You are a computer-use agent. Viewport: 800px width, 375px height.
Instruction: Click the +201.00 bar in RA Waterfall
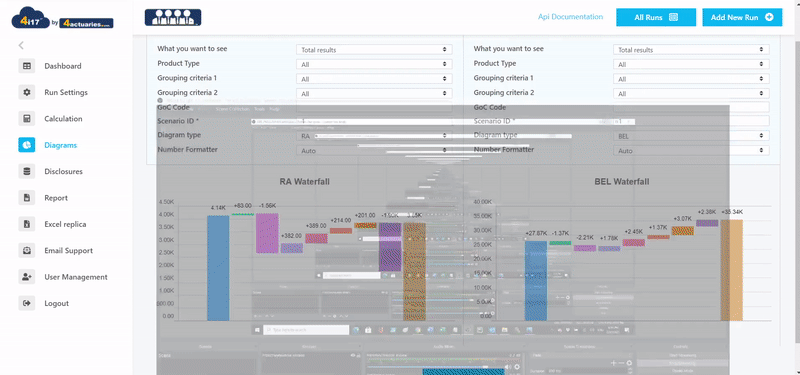[365, 226]
